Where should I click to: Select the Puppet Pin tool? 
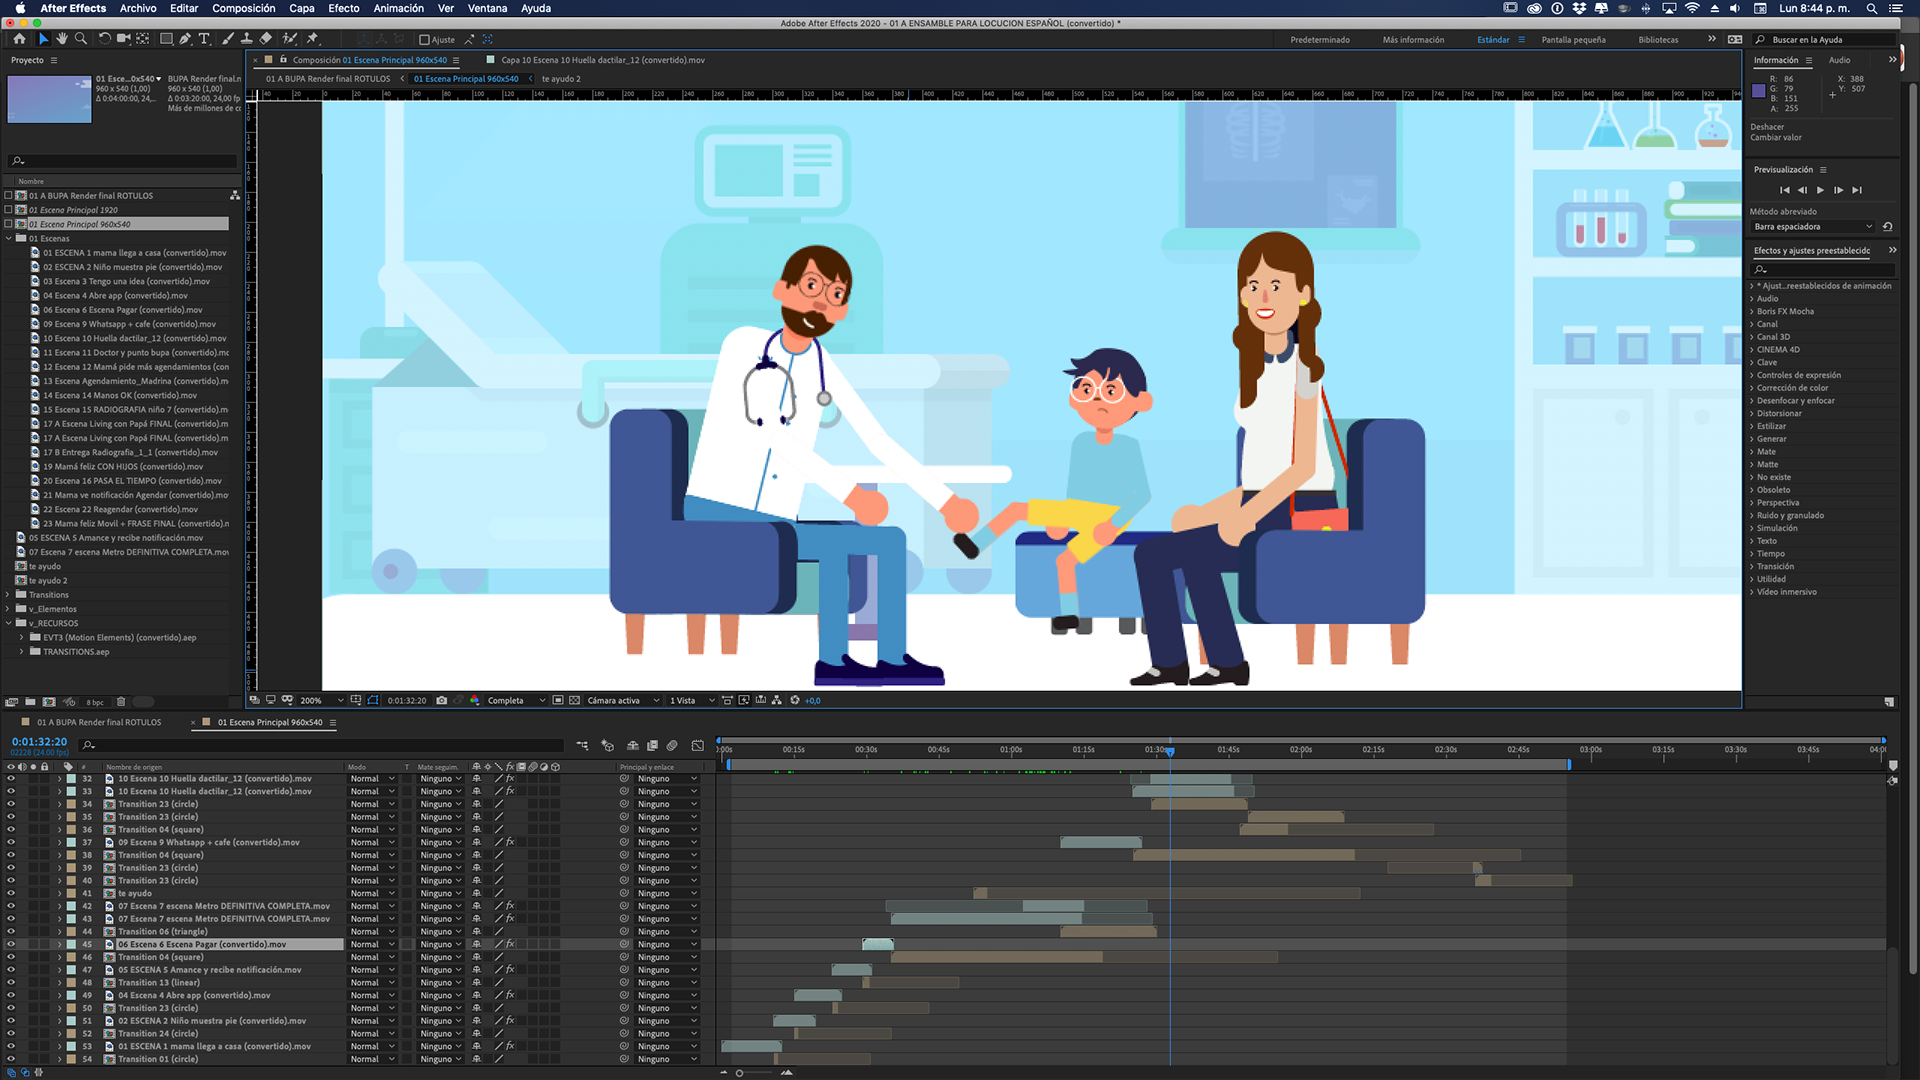point(313,39)
